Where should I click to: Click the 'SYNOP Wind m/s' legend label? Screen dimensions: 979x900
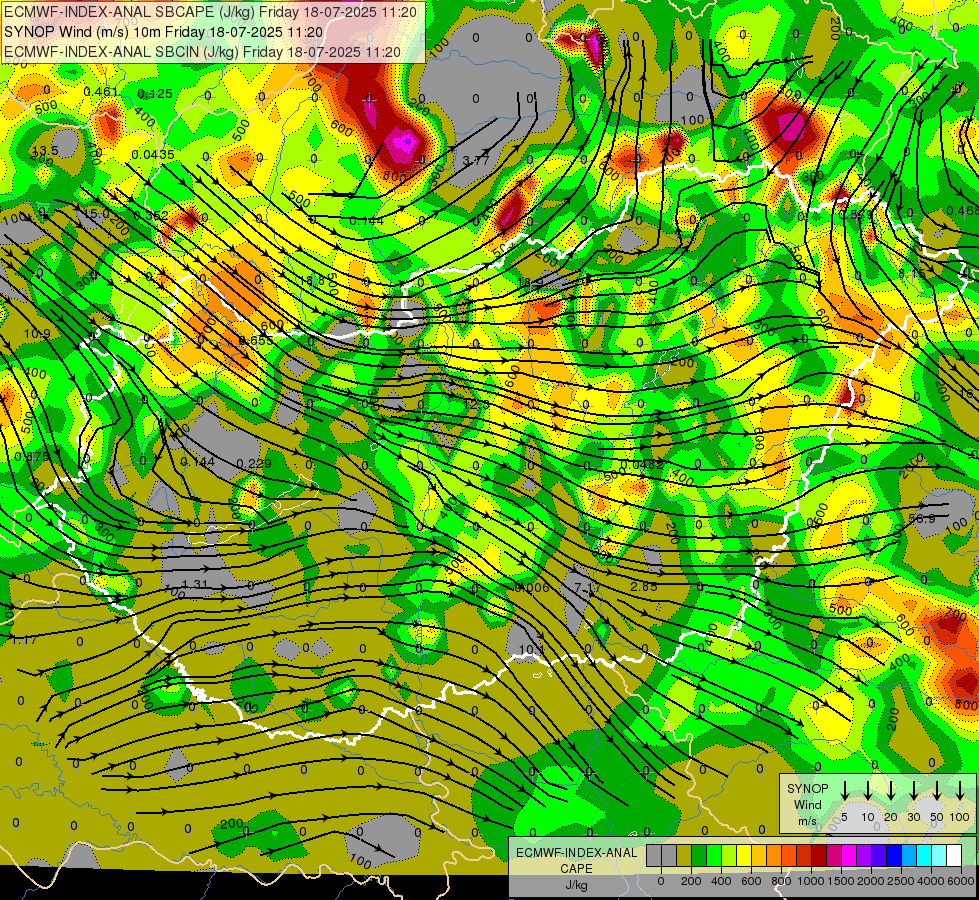click(807, 804)
